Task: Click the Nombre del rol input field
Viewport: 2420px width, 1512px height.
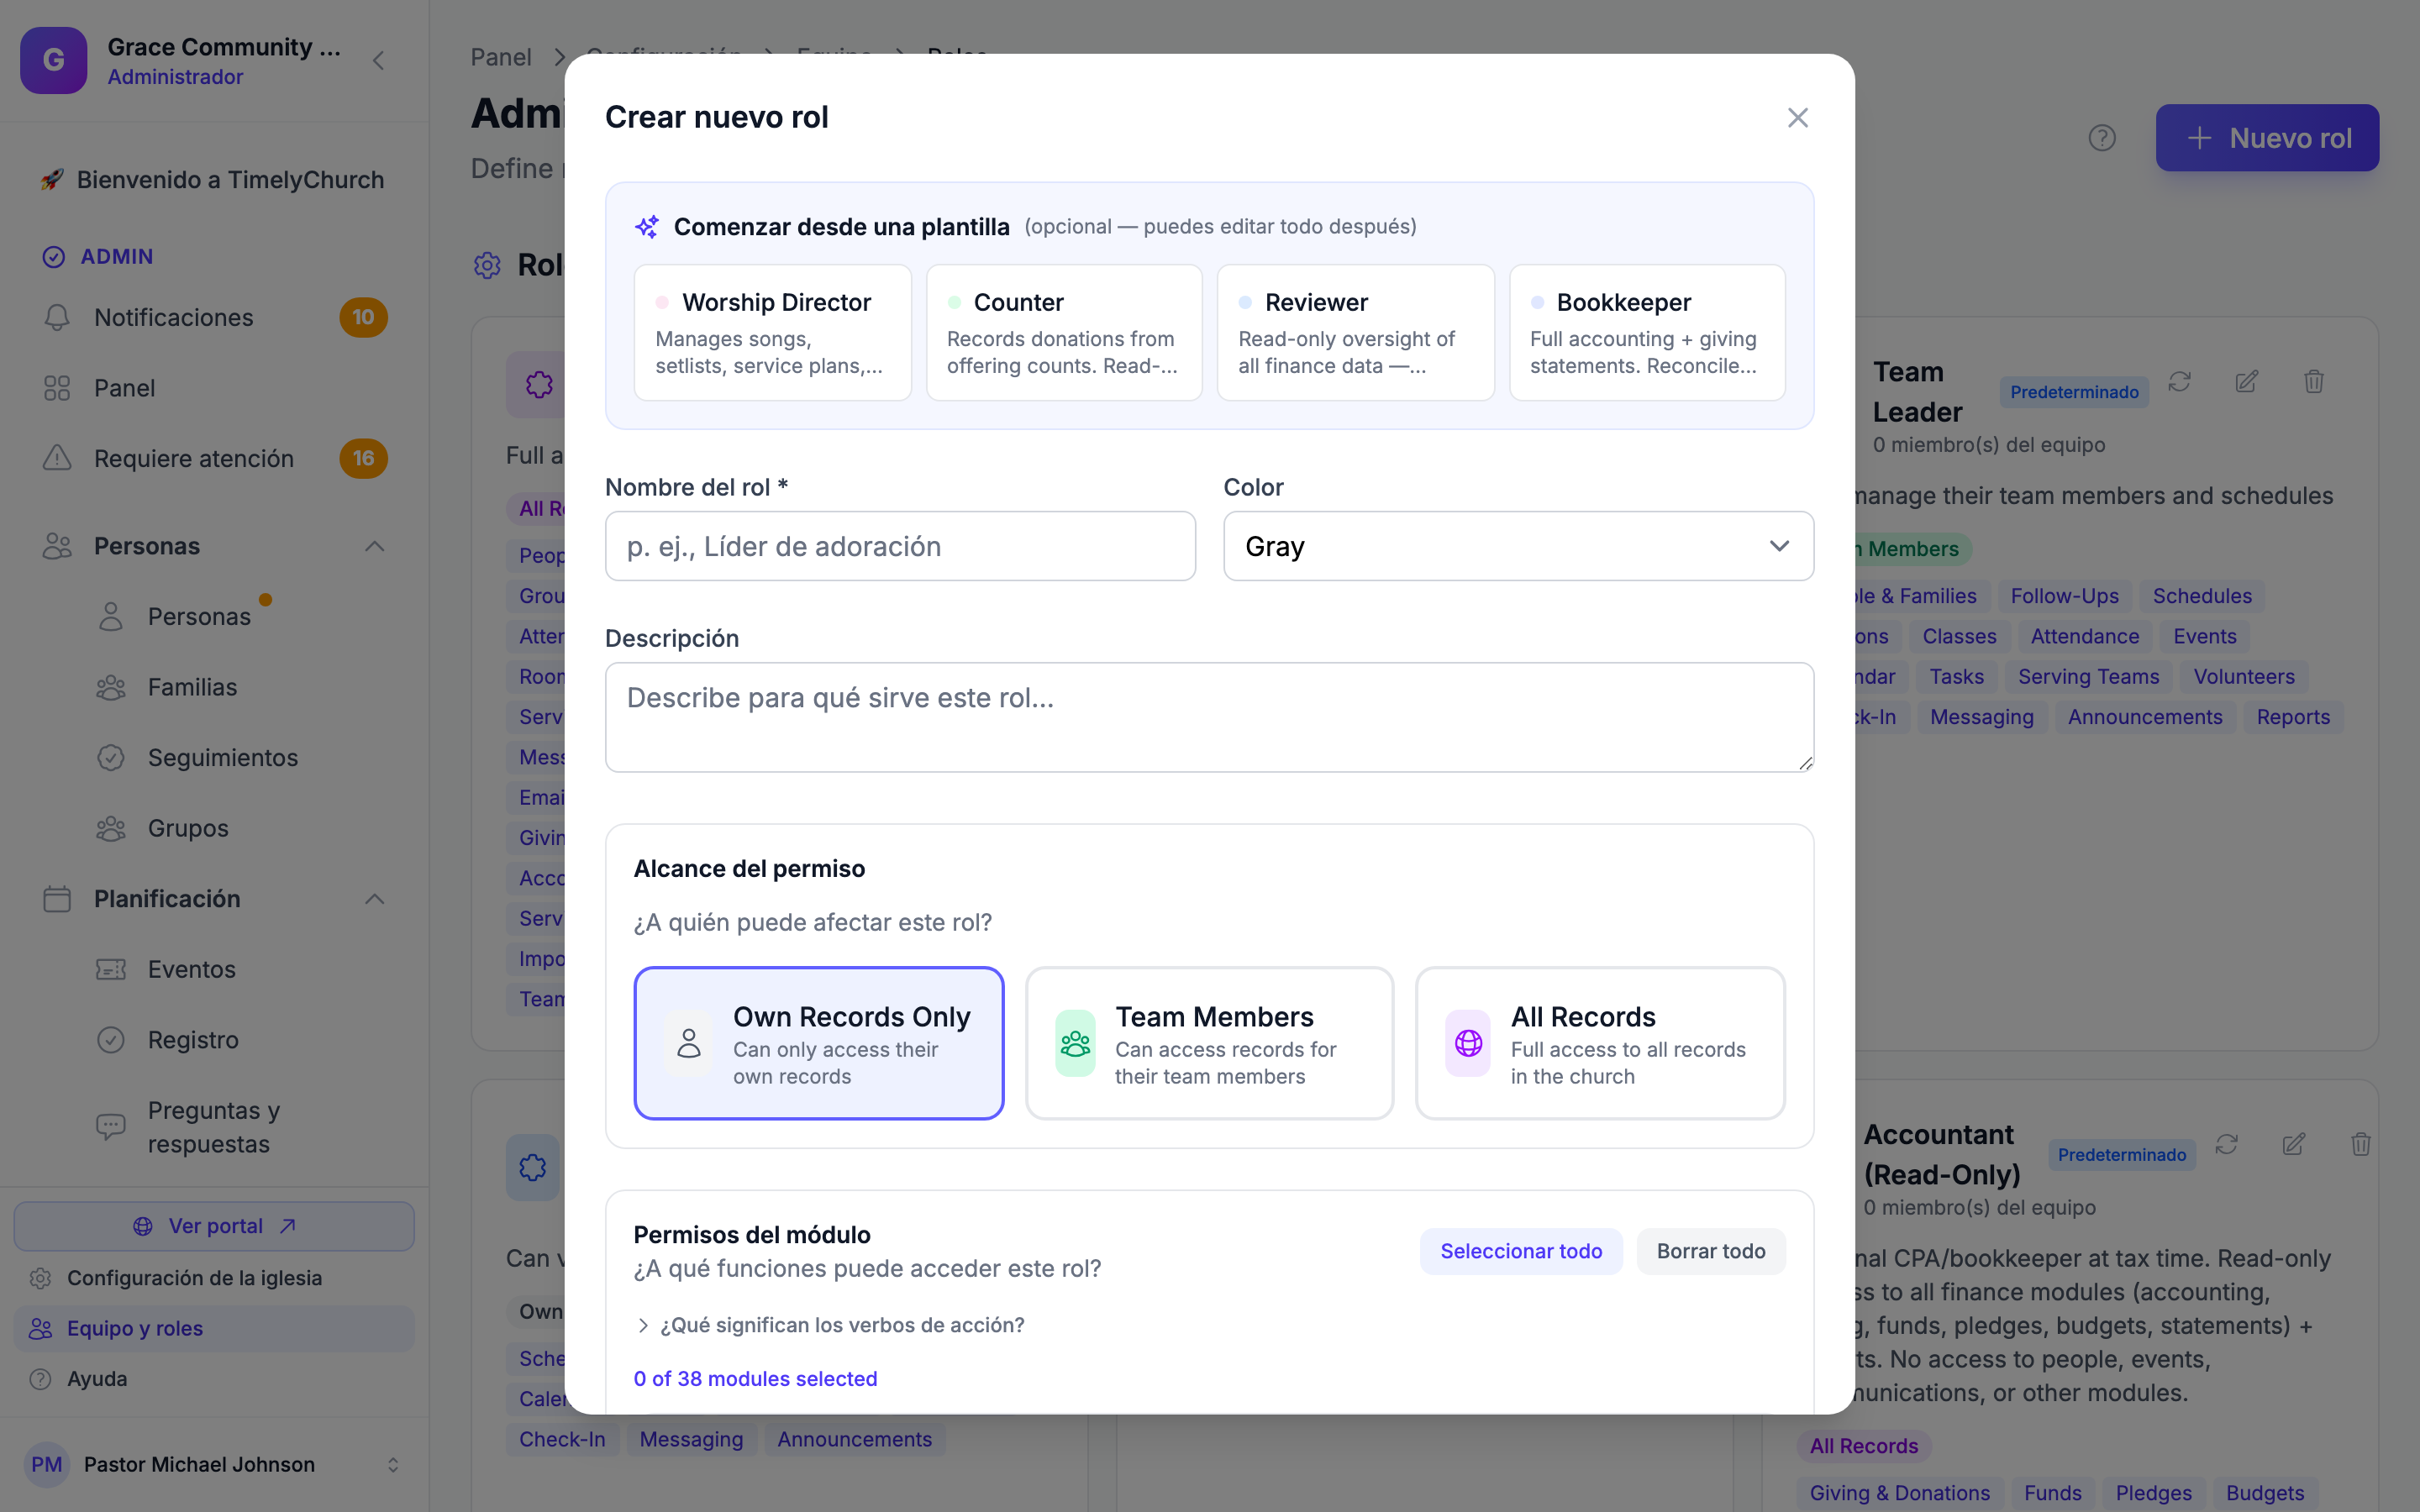Action: (900, 546)
